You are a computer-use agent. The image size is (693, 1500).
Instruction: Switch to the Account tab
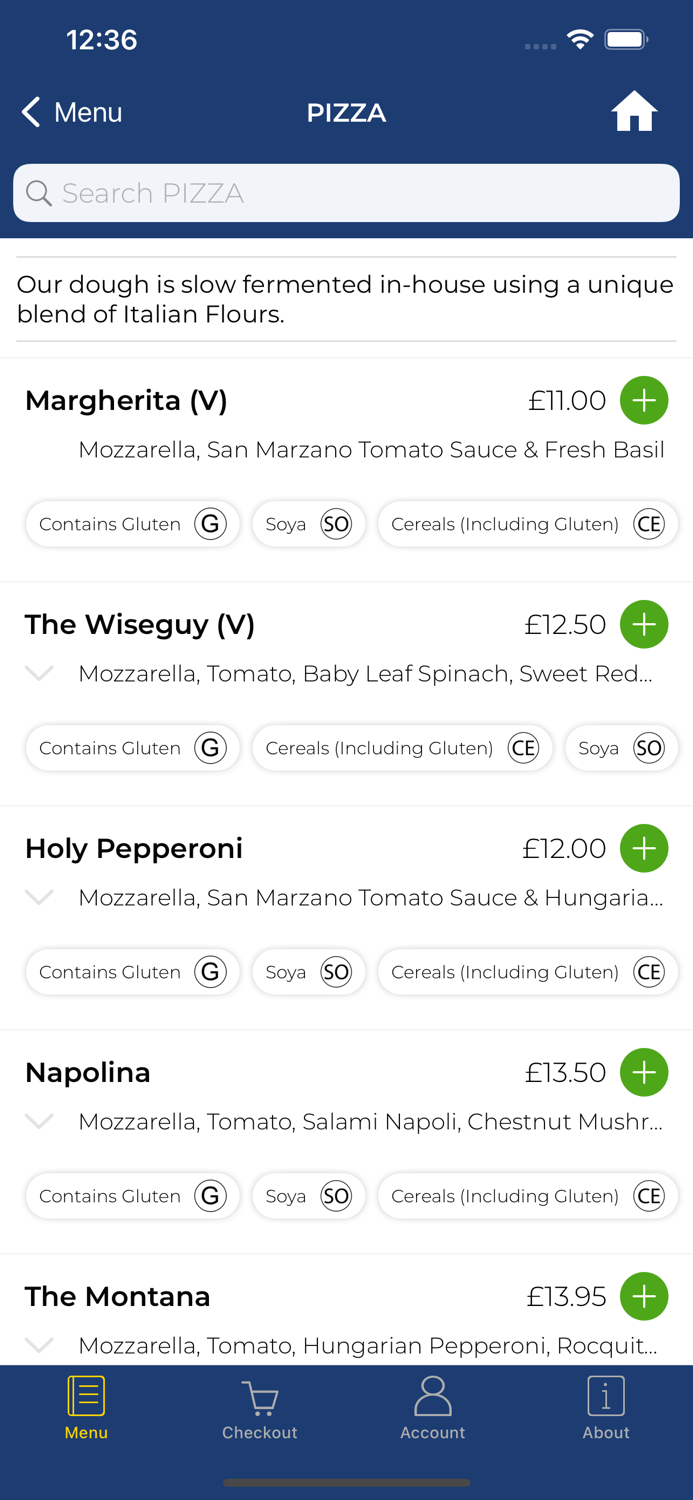tap(432, 1407)
